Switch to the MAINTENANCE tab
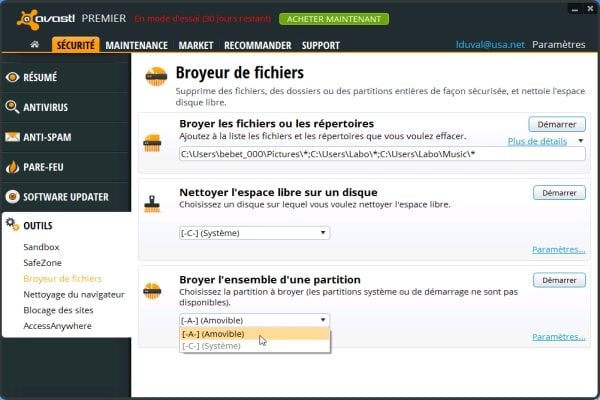 coord(137,46)
